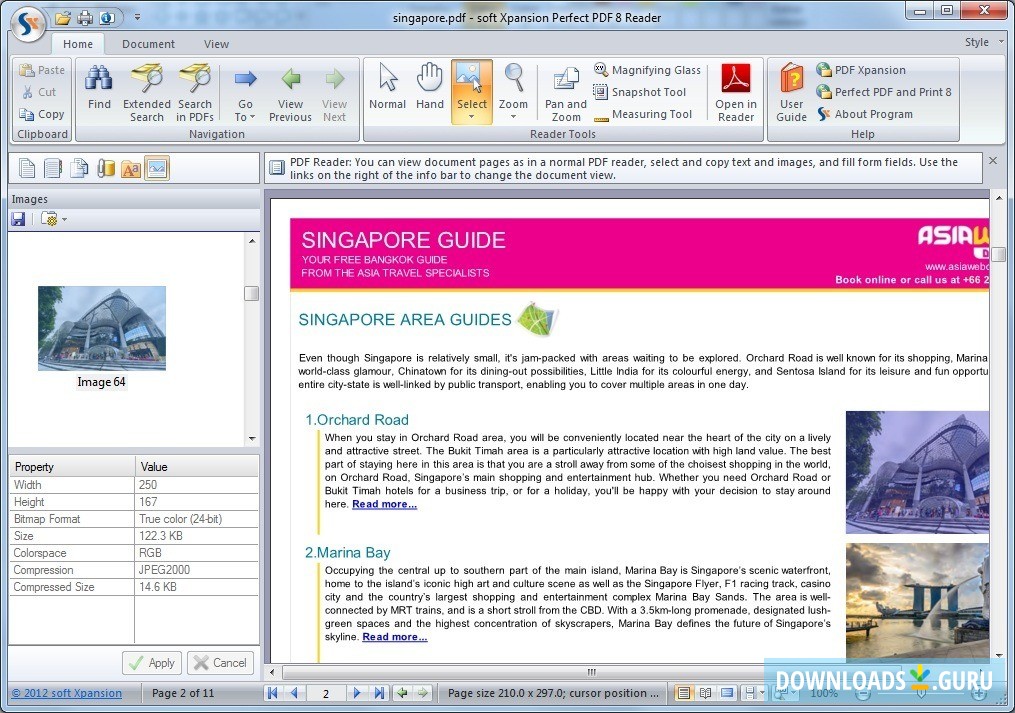This screenshot has height=713, width=1015.
Task: Expand the quick access toolbar customize arrow
Action: (x=137, y=17)
